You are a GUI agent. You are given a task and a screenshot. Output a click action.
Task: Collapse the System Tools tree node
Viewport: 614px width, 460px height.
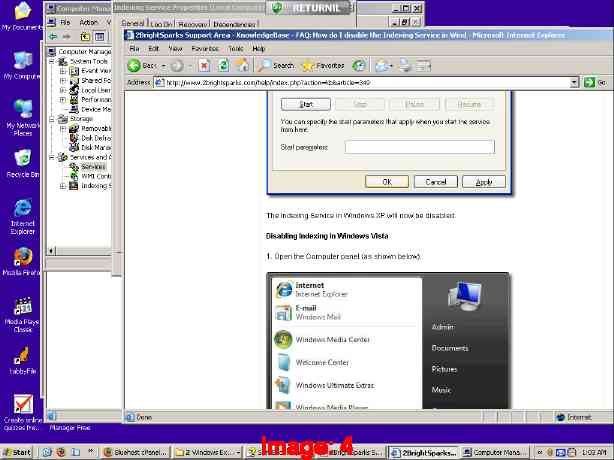coord(52,61)
